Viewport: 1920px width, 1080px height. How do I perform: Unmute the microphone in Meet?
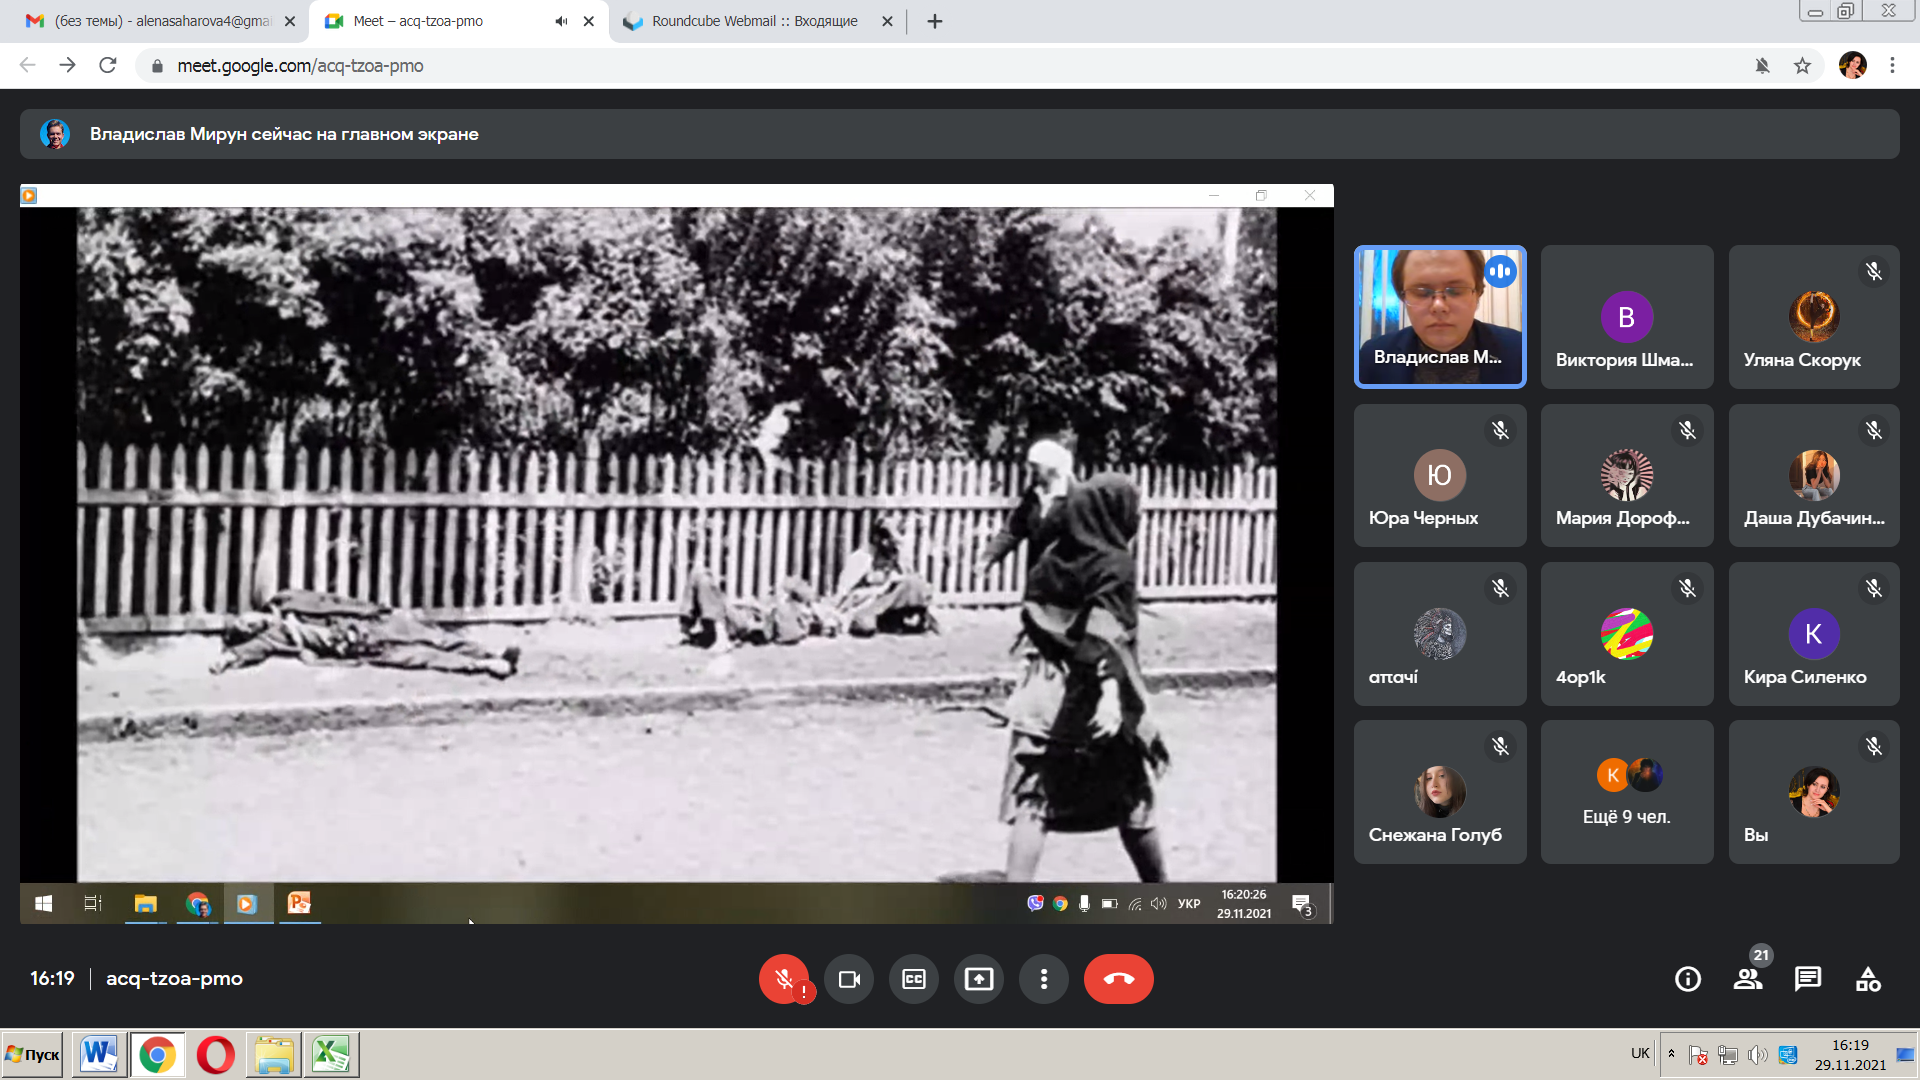(784, 979)
